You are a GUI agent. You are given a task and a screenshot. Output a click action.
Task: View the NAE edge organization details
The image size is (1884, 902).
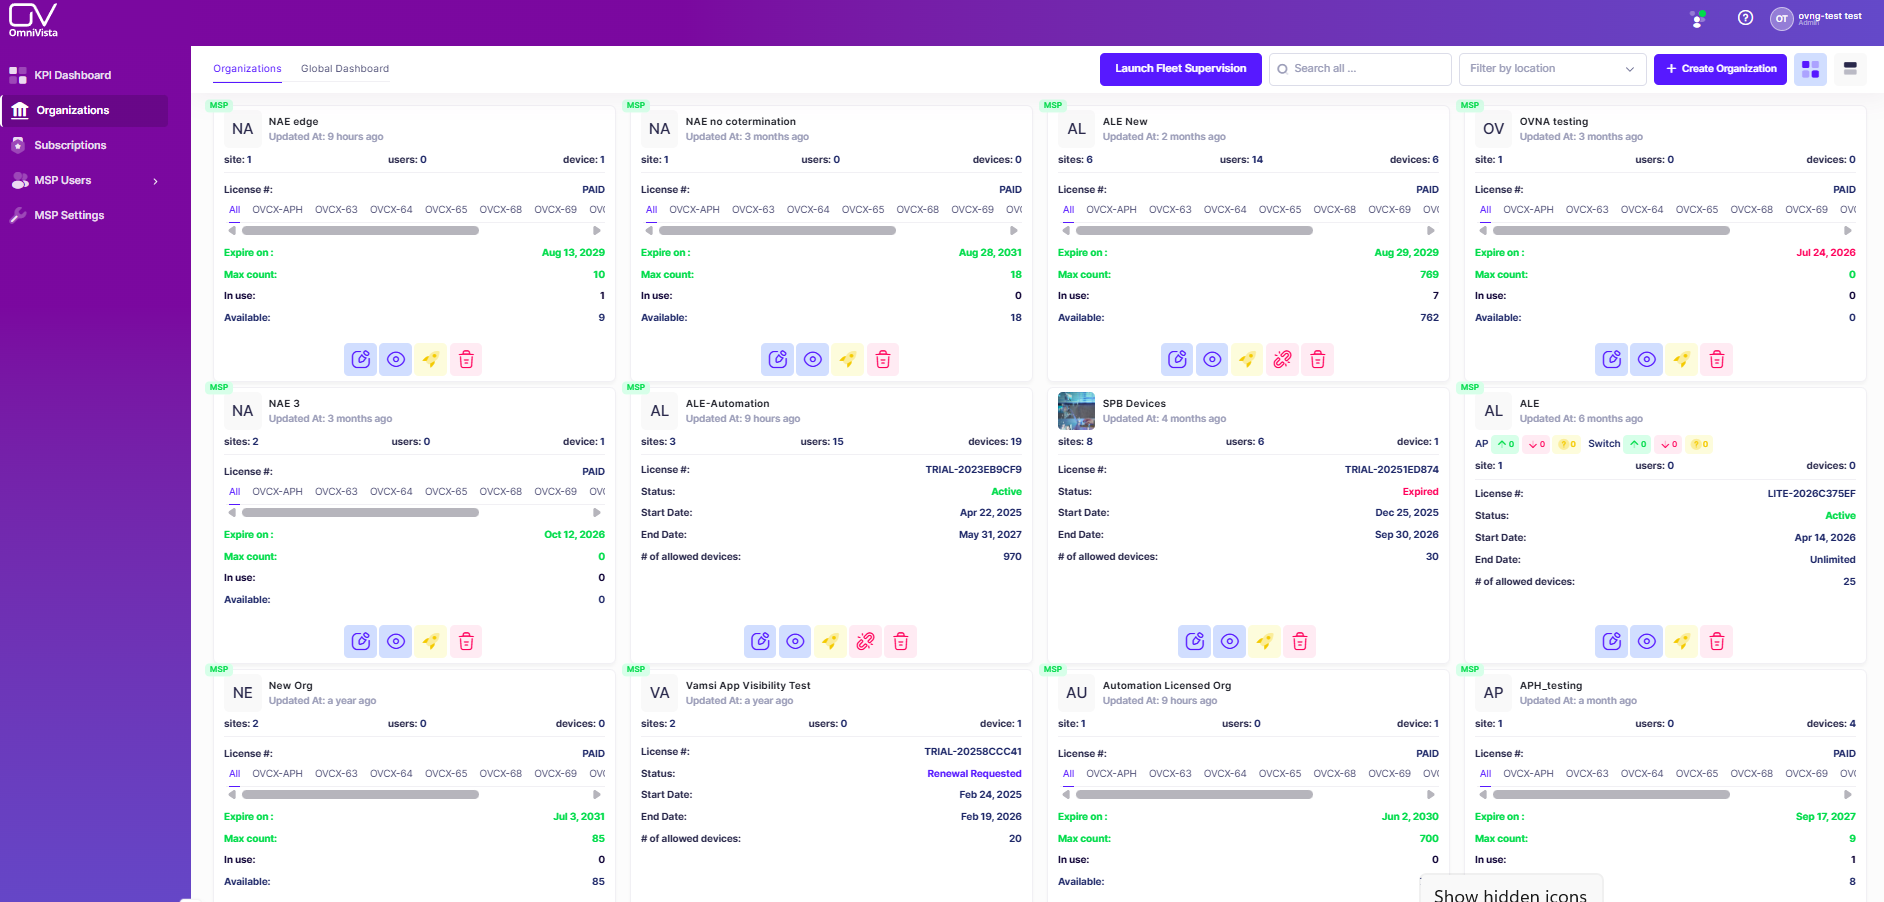[x=396, y=359]
